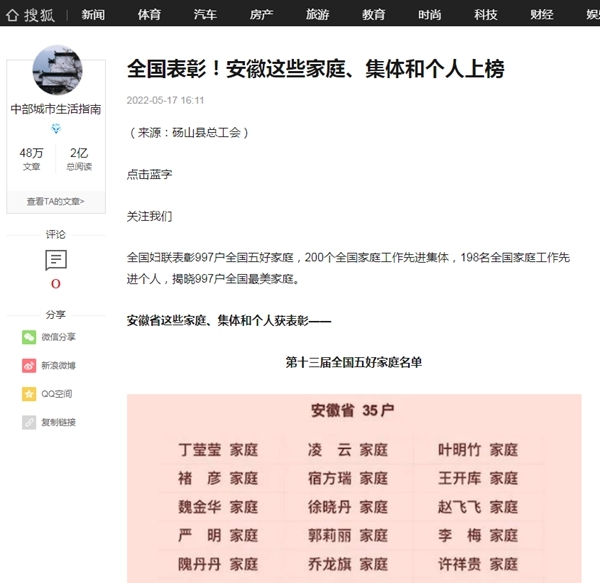The image size is (600, 583).
Task: Share to Sina Weibo icon
Action: tap(29, 366)
